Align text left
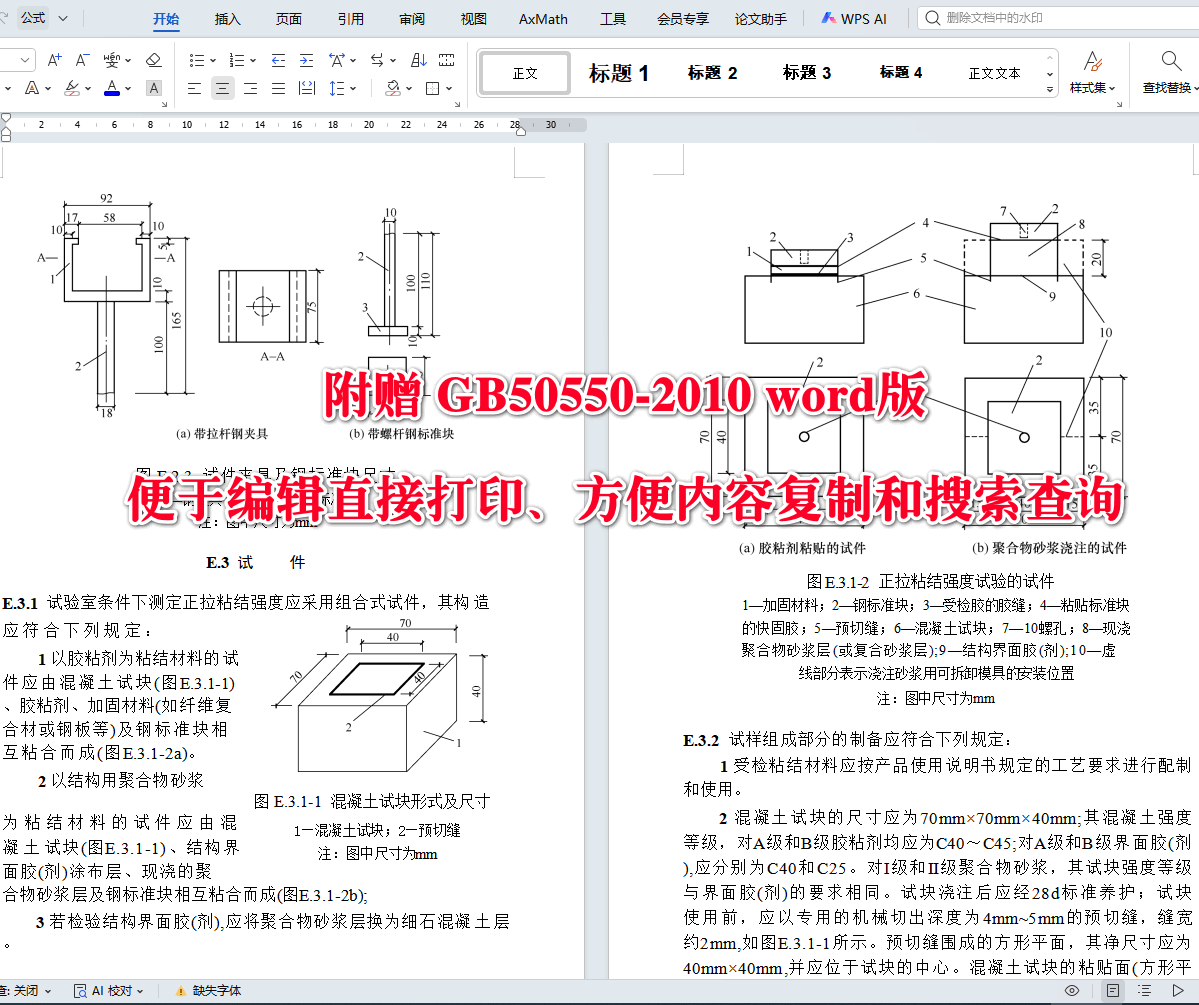The height and width of the screenshot is (1005, 1199). (x=194, y=89)
